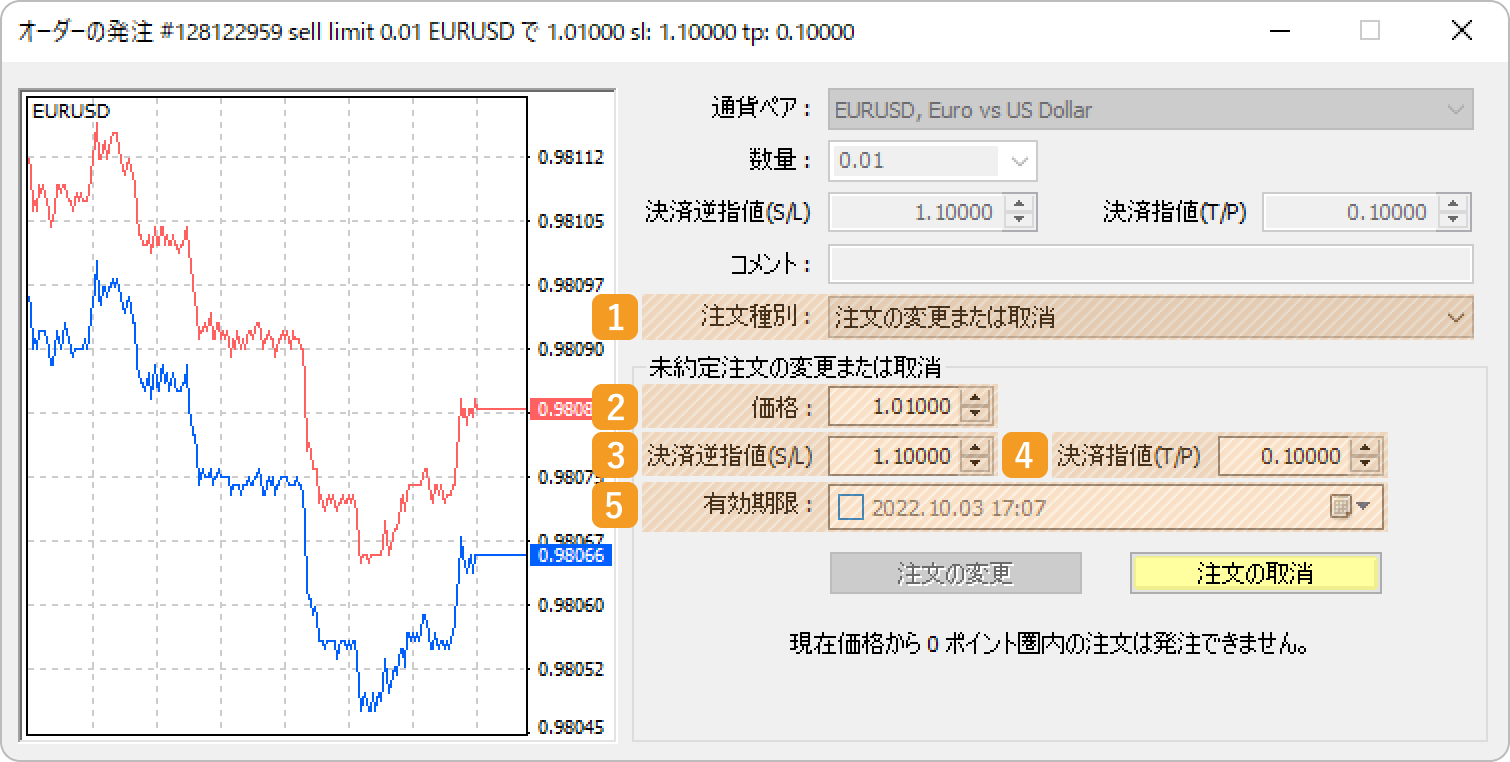Click the 0.98060 price axis label
1510x762 pixels.
(x=571, y=604)
